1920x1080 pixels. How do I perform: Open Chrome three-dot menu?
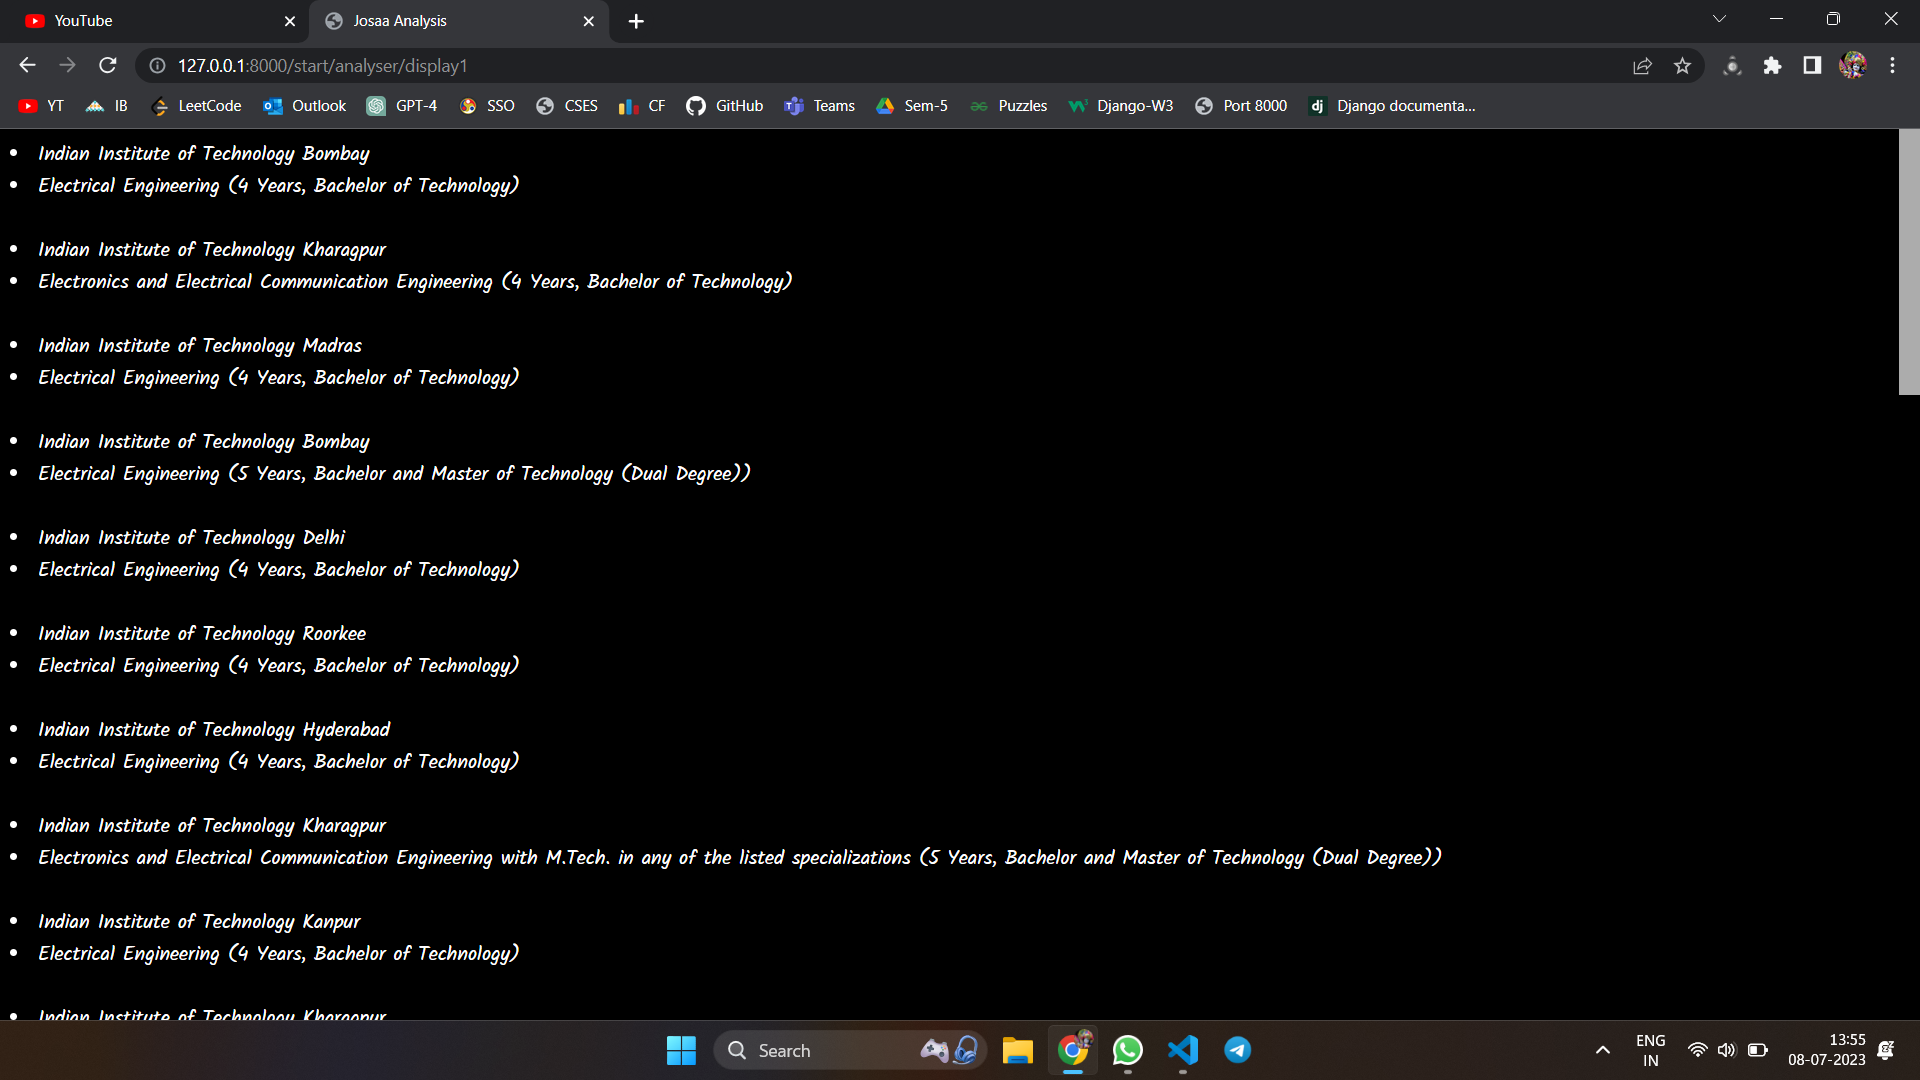coord(1892,66)
